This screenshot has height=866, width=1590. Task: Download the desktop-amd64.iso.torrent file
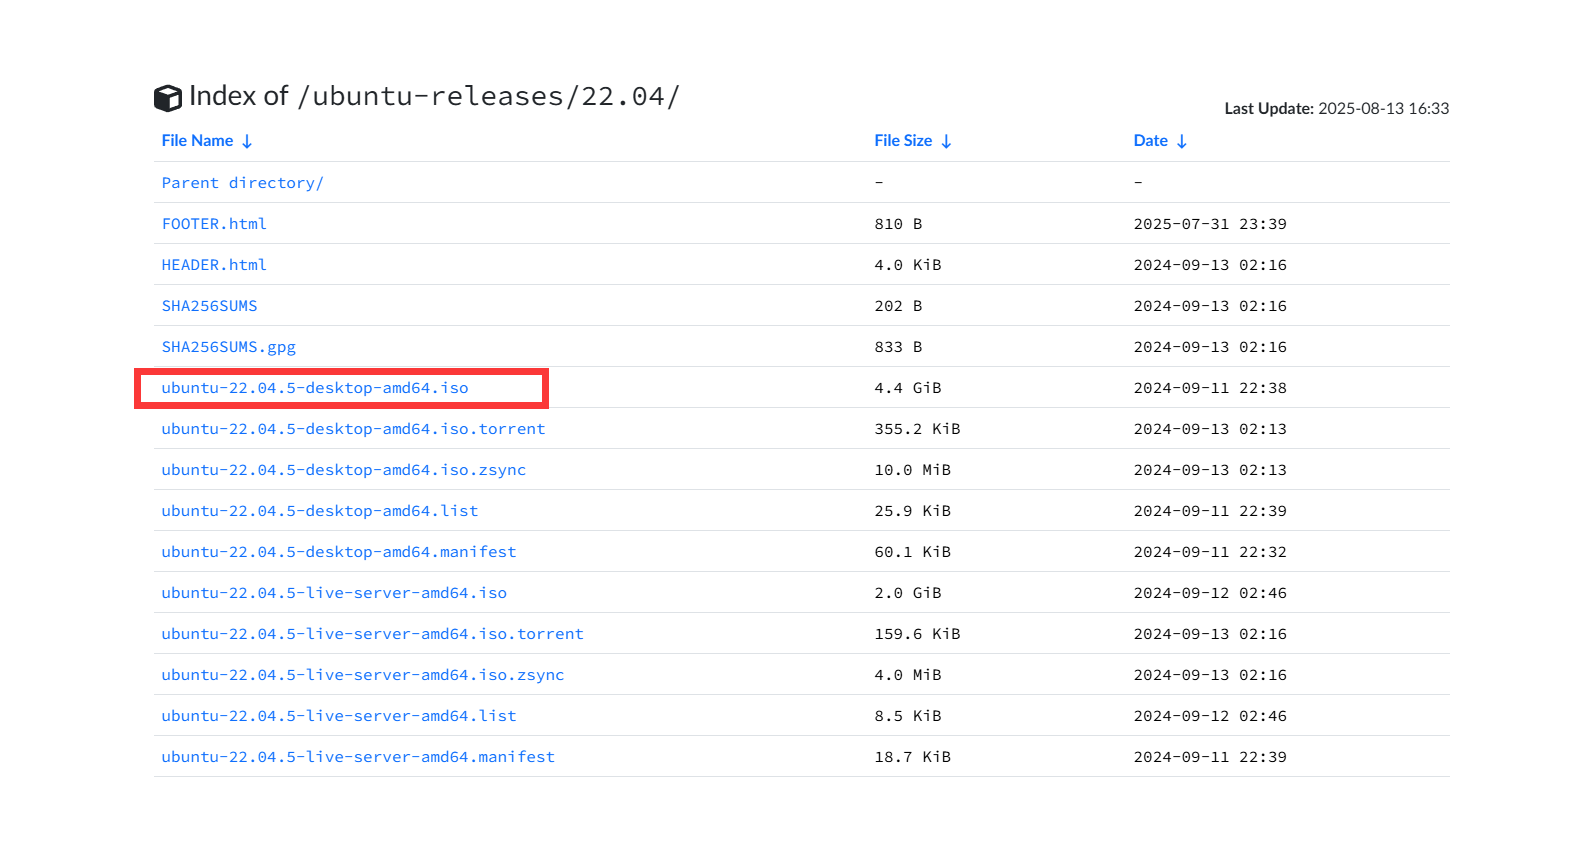(353, 429)
